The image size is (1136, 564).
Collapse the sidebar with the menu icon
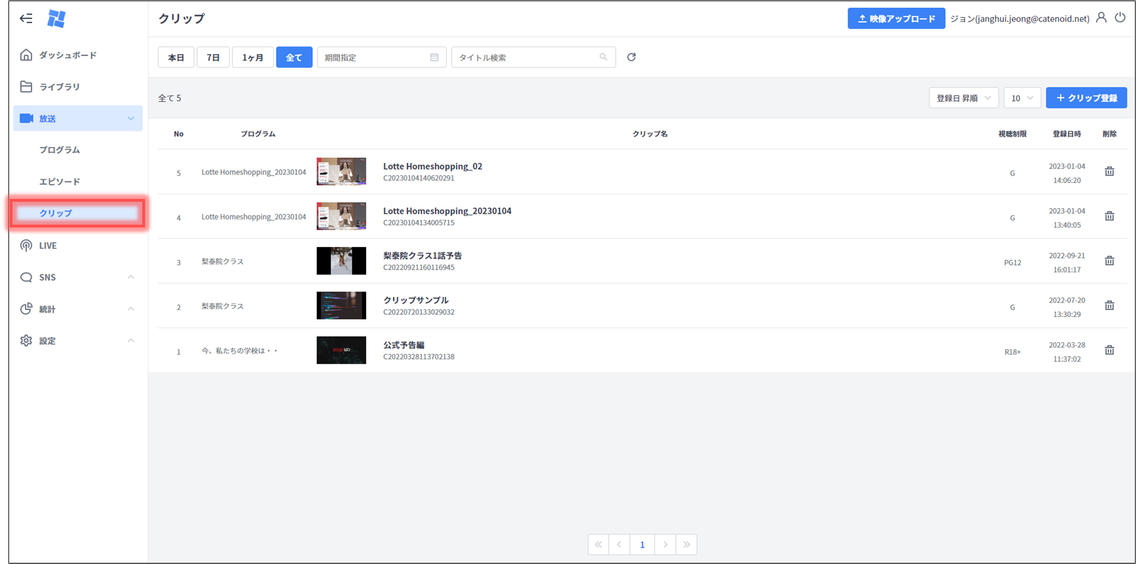(x=26, y=19)
